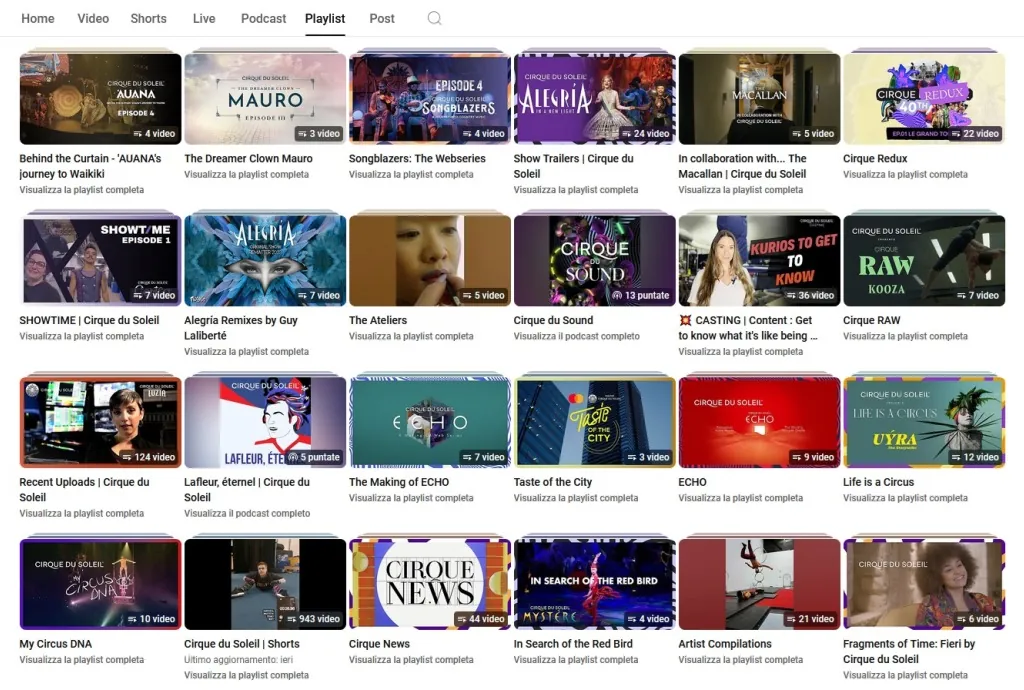Open Alegría Show Trailers thumbnail
The width and height of the screenshot is (1024, 690).
[x=594, y=99]
